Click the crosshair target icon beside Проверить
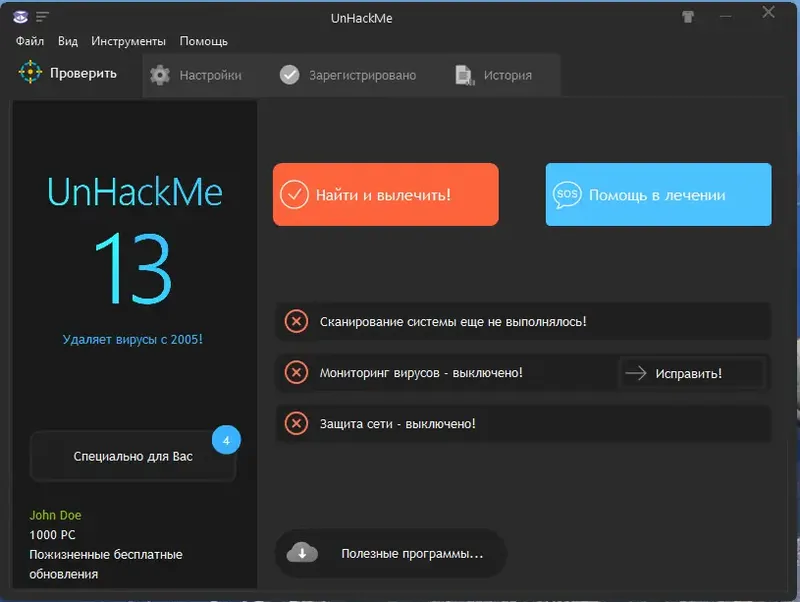 pyautogui.click(x=30, y=72)
